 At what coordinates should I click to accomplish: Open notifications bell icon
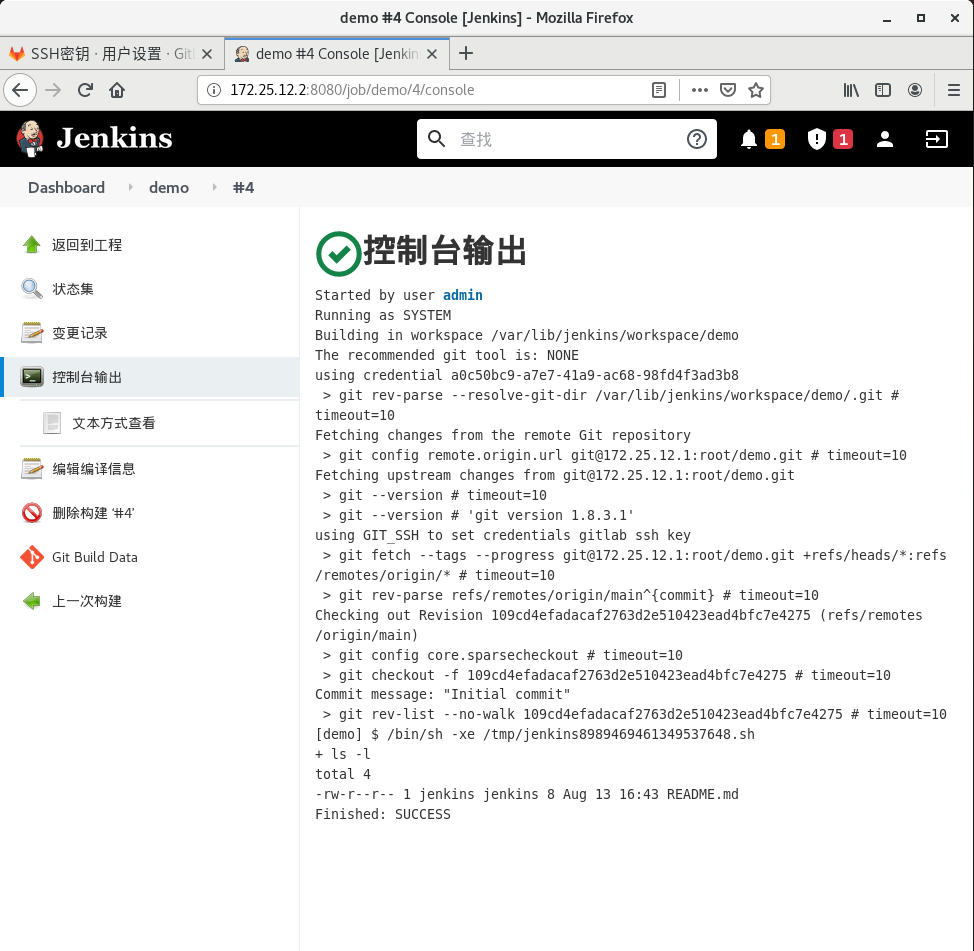tap(749, 139)
